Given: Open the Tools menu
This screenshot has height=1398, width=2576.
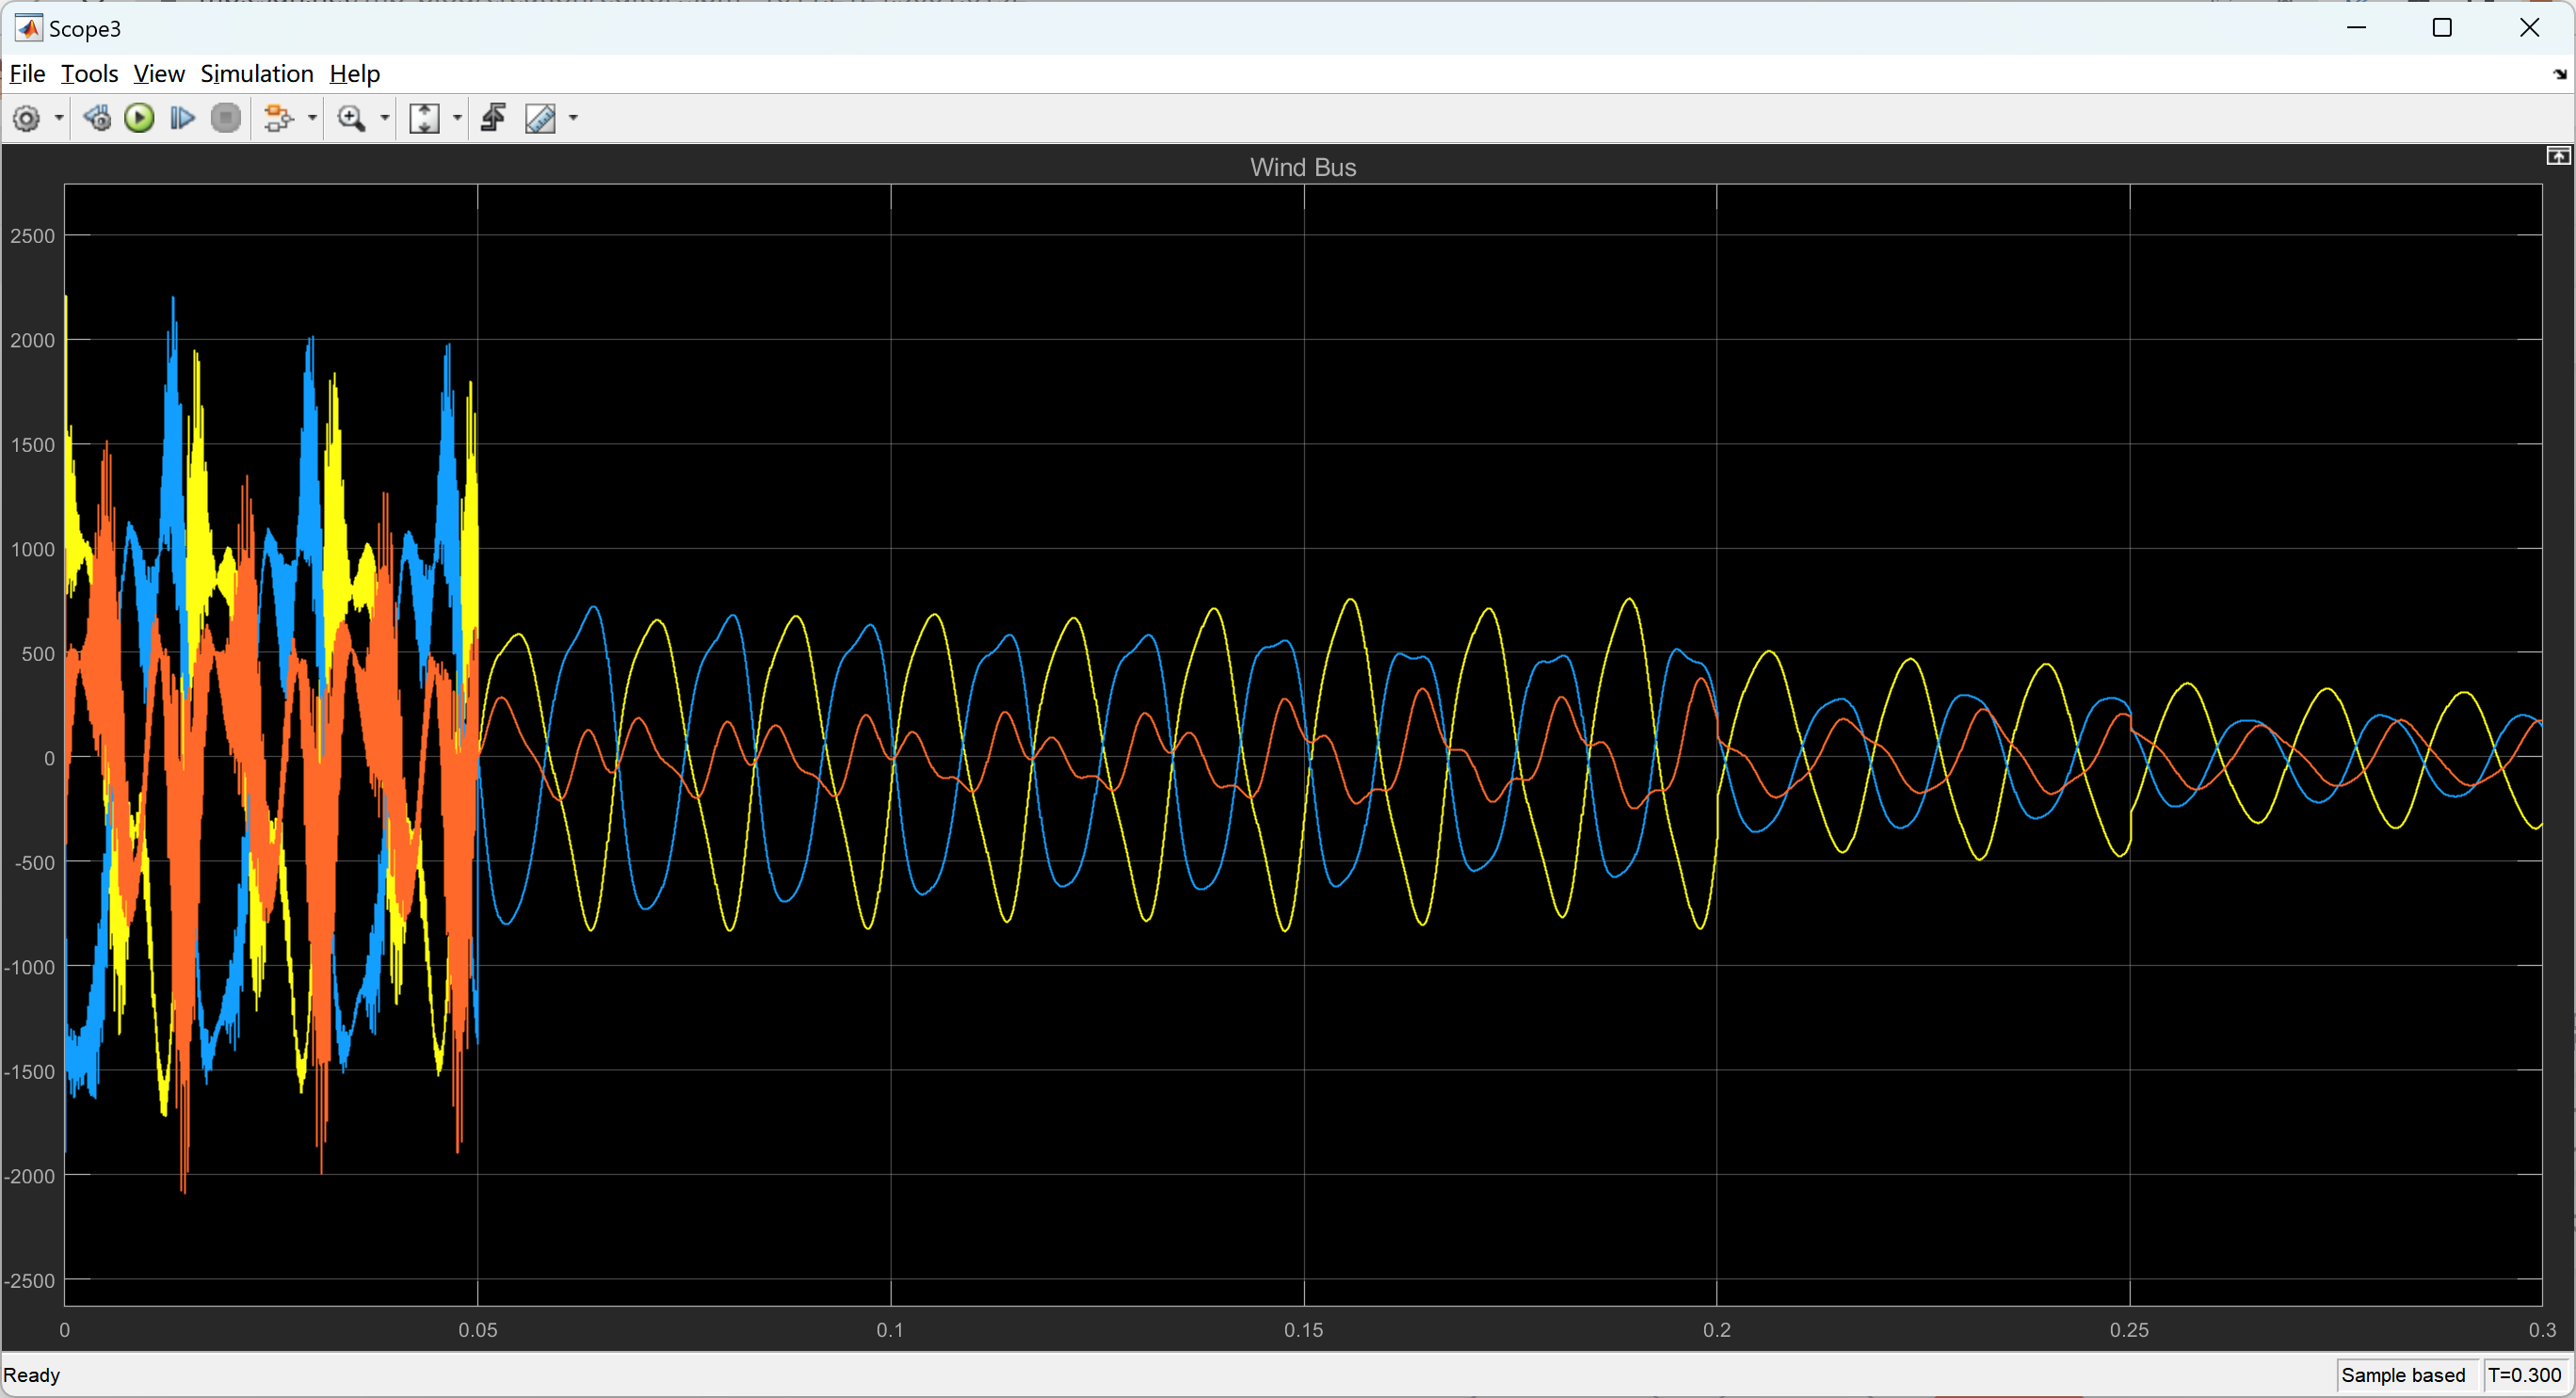Looking at the screenshot, I should [89, 74].
